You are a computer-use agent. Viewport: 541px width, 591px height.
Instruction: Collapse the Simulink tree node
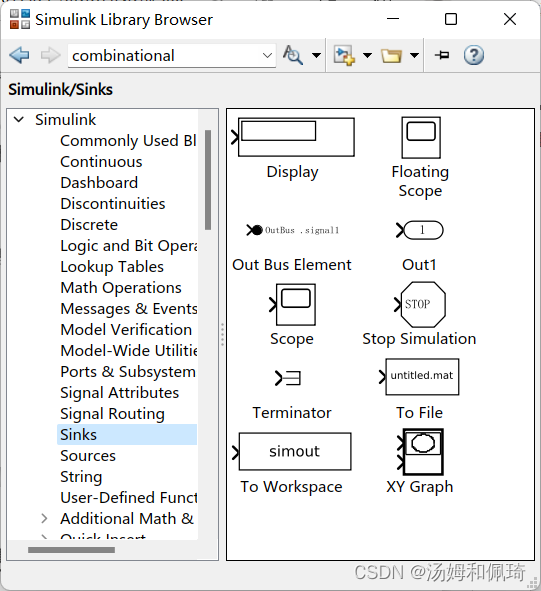pyautogui.click(x=18, y=120)
